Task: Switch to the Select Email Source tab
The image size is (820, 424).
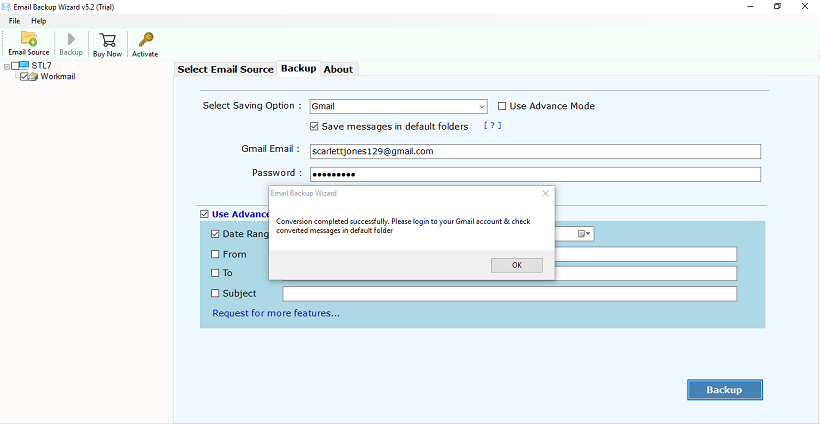Action: [x=225, y=69]
